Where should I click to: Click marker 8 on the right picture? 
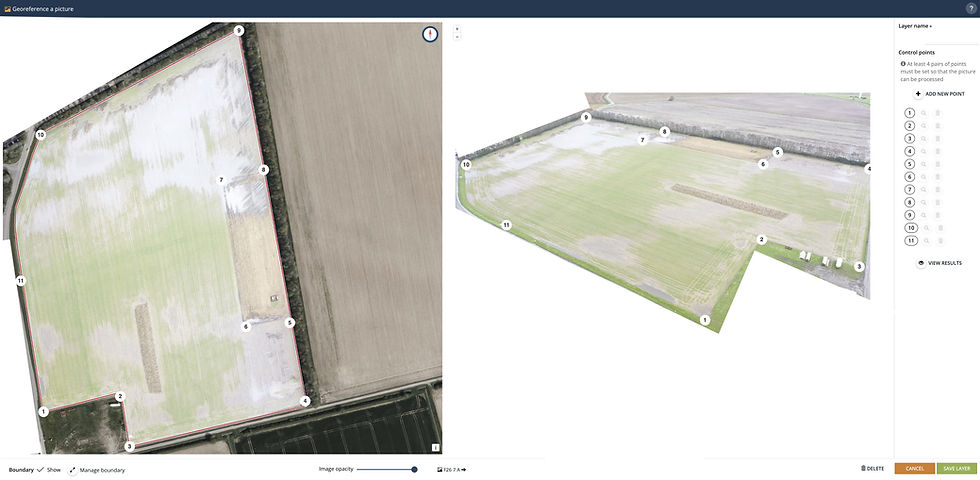pyautogui.click(x=665, y=131)
